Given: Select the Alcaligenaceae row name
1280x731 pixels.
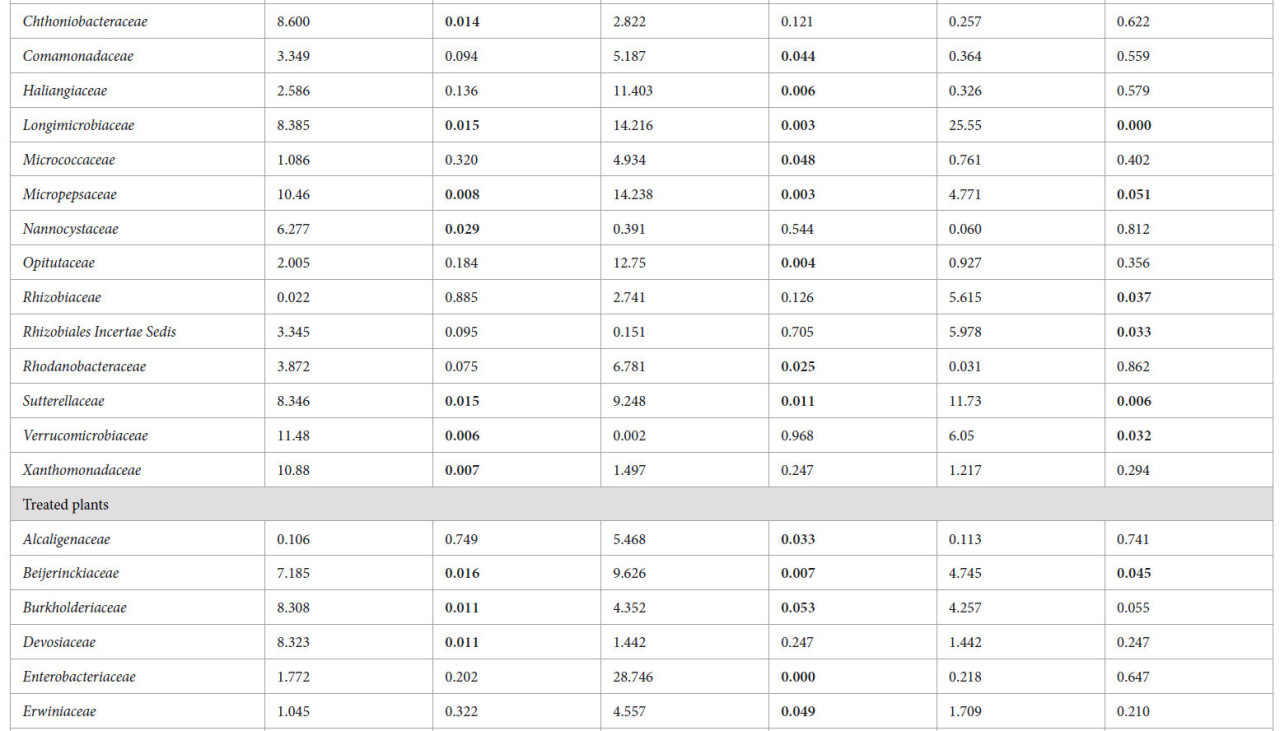Looking at the screenshot, I should tap(66, 539).
